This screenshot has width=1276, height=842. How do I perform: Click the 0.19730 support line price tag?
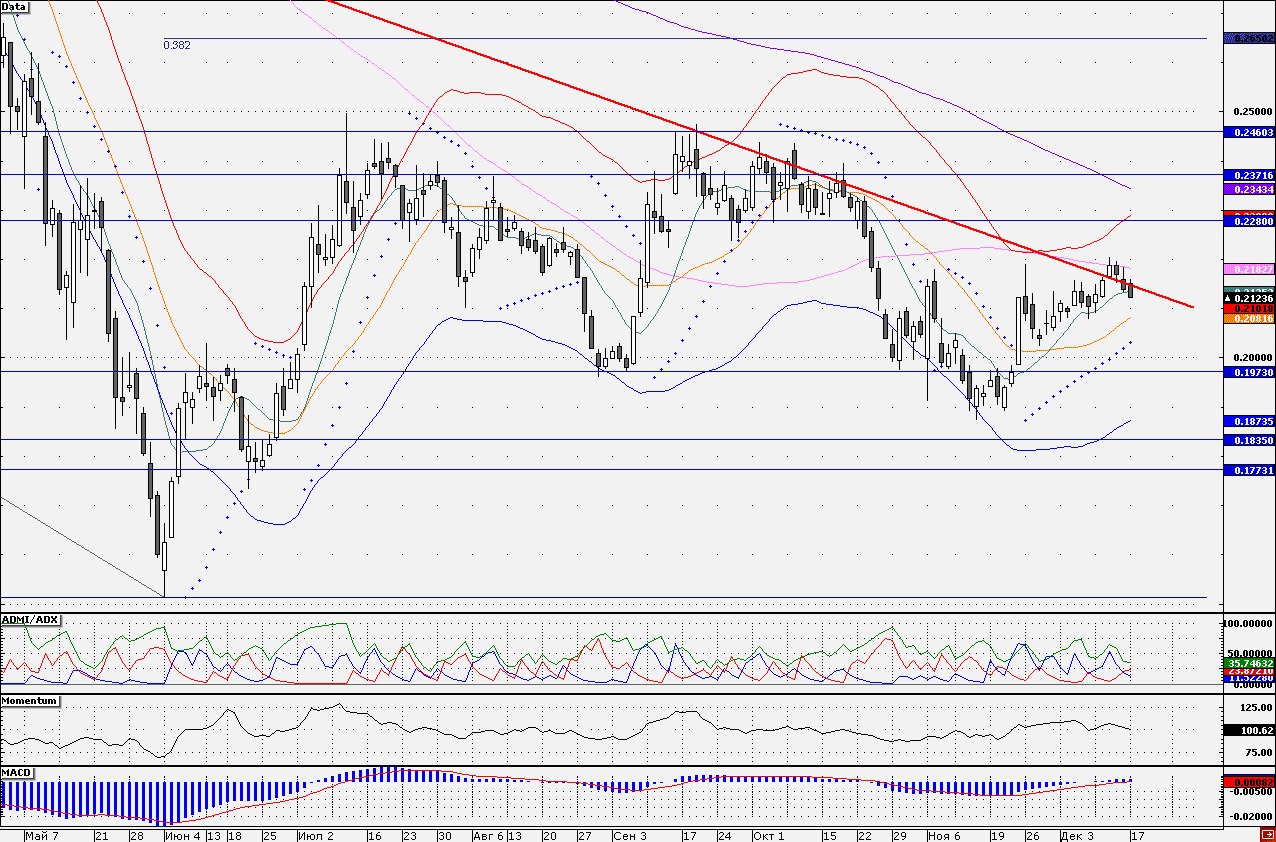1248,372
